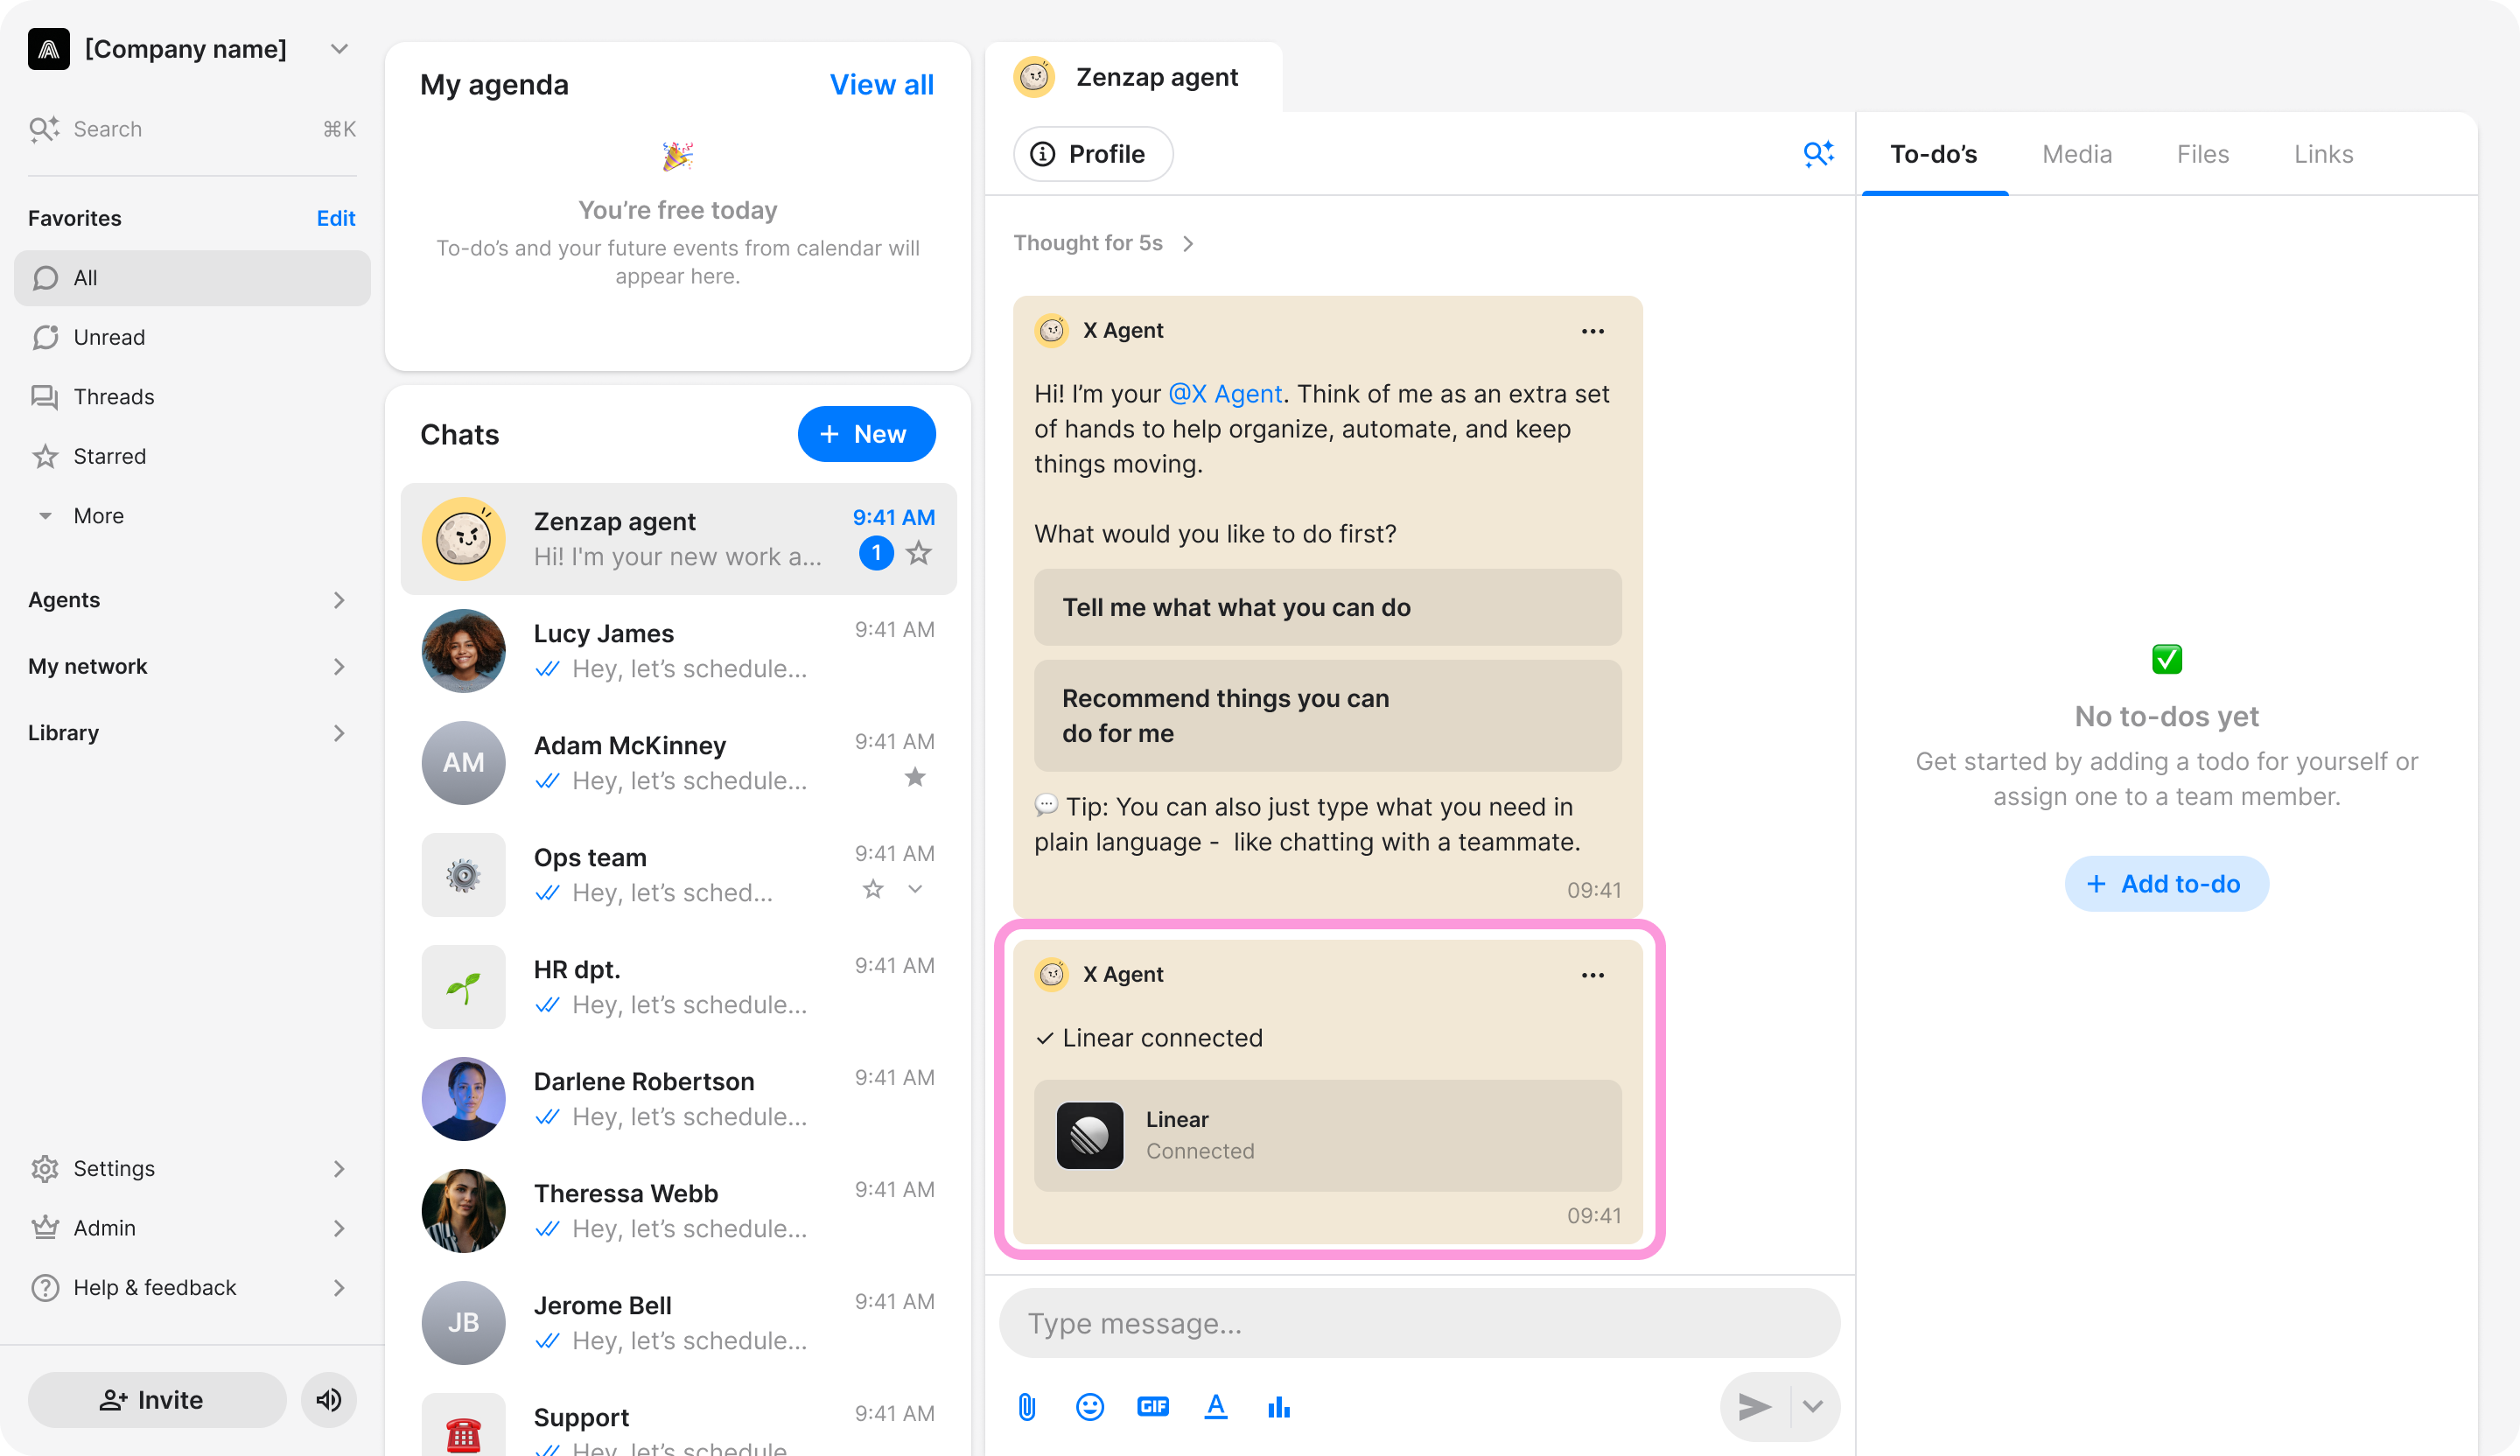Open the GIF picker icon

pyautogui.click(x=1152, y=1407)
